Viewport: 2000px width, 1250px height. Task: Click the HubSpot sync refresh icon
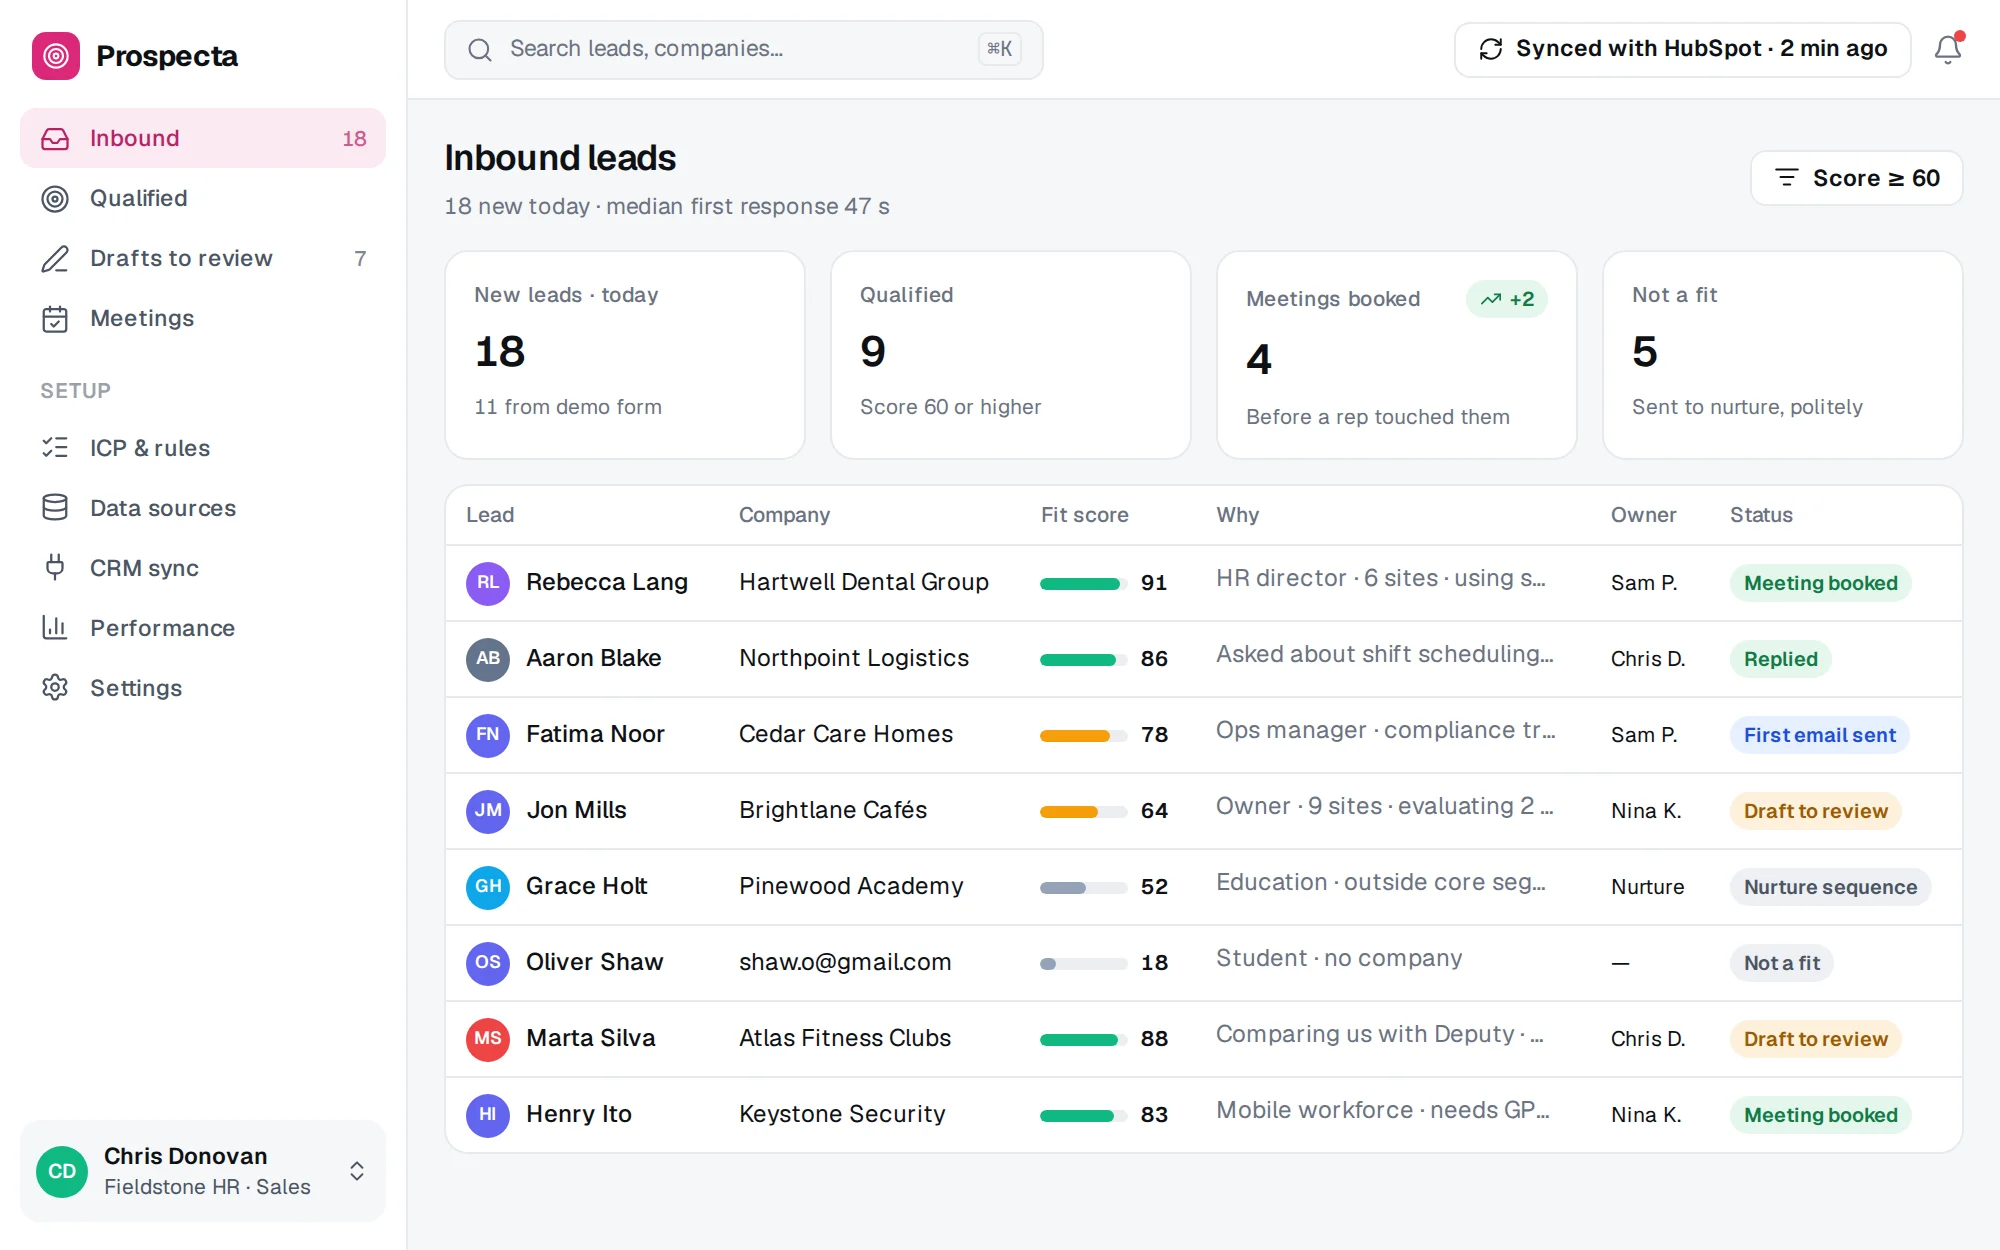(1491, 49)
